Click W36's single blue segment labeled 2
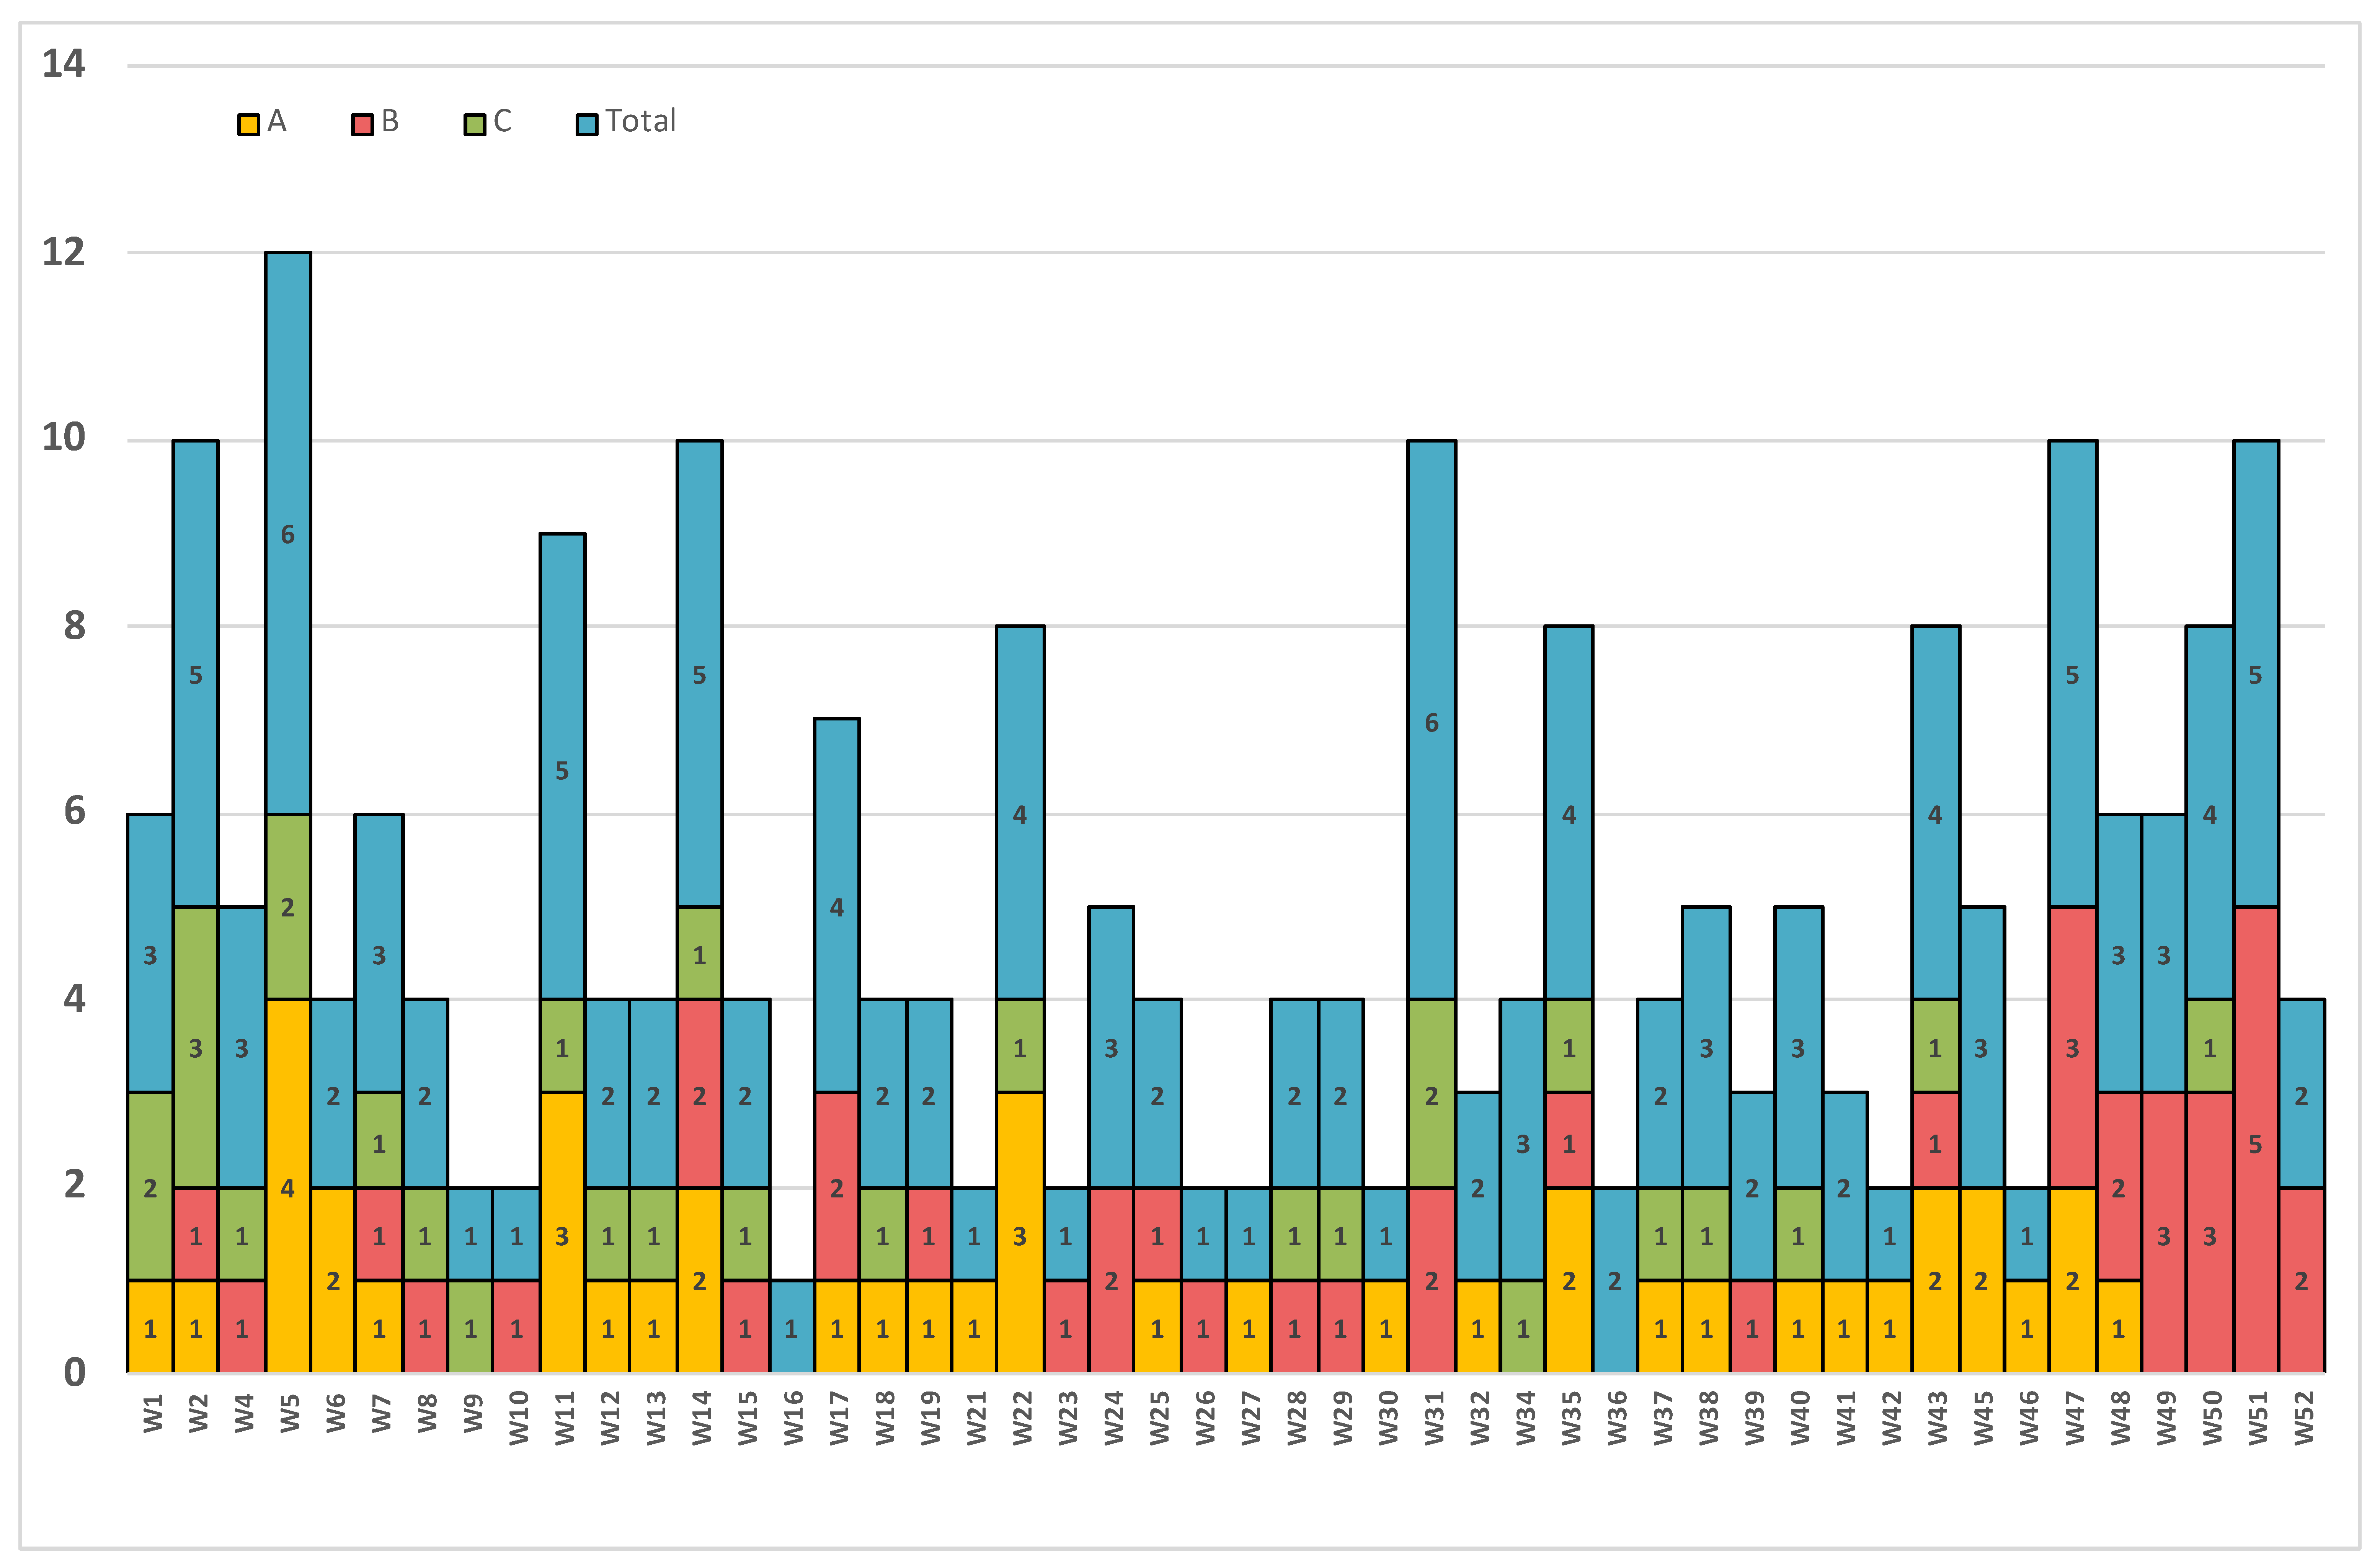Viewport: 2380px width, 1563px height. 1615,1280
